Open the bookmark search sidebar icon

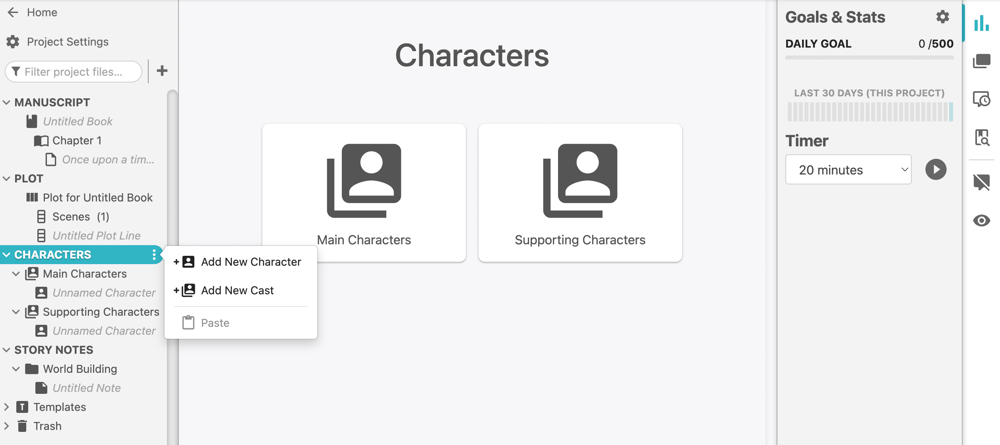[982, 137]
